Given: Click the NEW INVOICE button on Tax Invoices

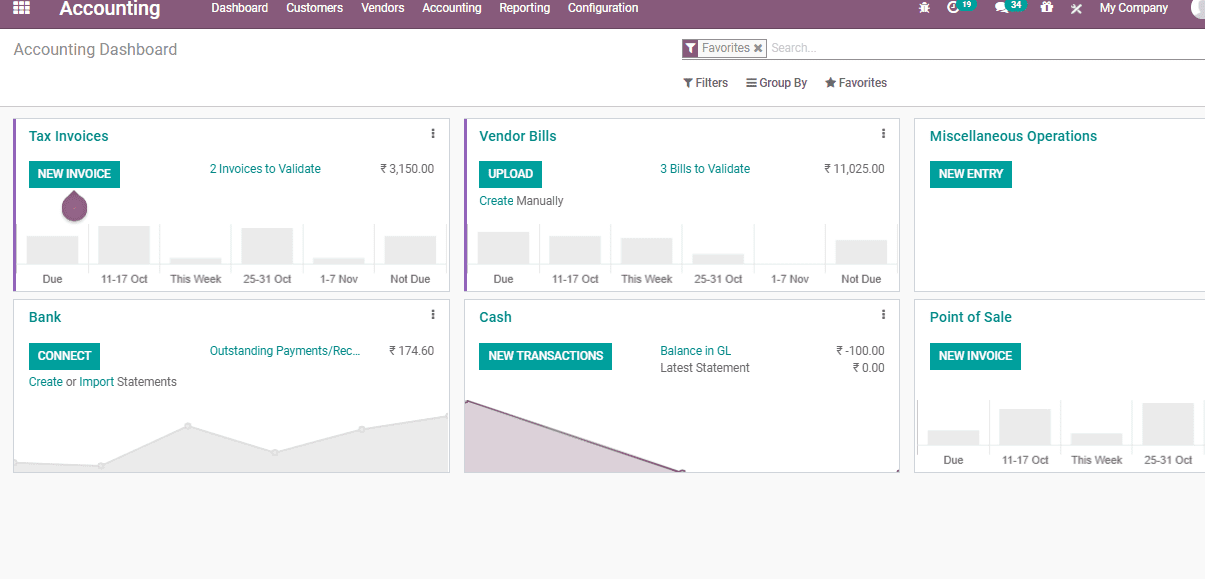Looking at the screenshot, I should click(74, 174).
